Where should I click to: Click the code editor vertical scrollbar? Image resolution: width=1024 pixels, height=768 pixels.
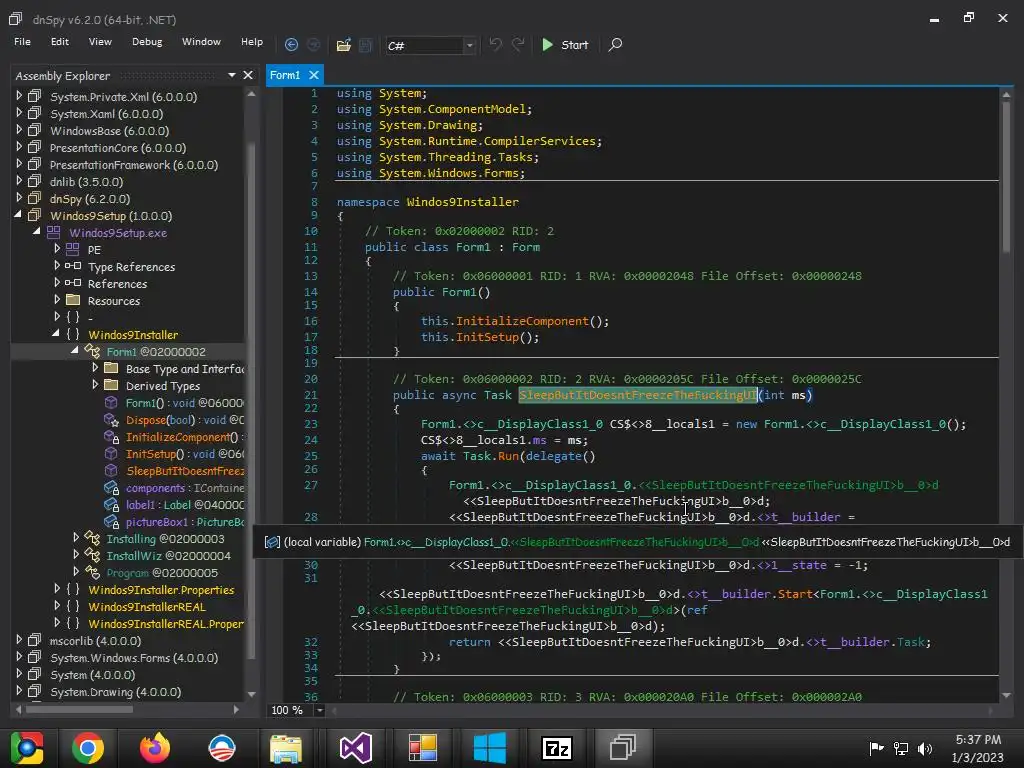1006,176
